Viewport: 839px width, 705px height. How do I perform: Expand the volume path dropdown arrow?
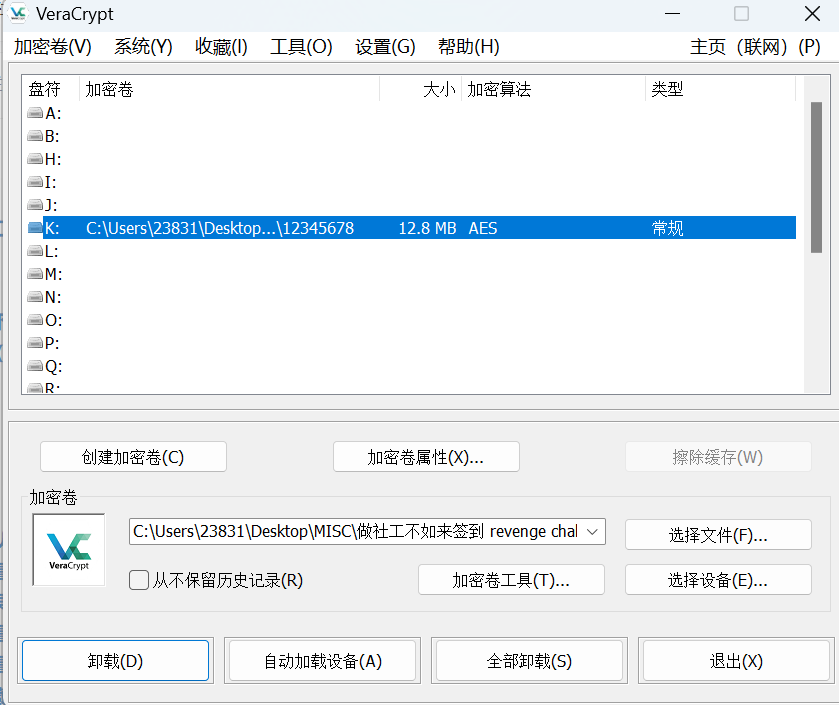[592, 532]
